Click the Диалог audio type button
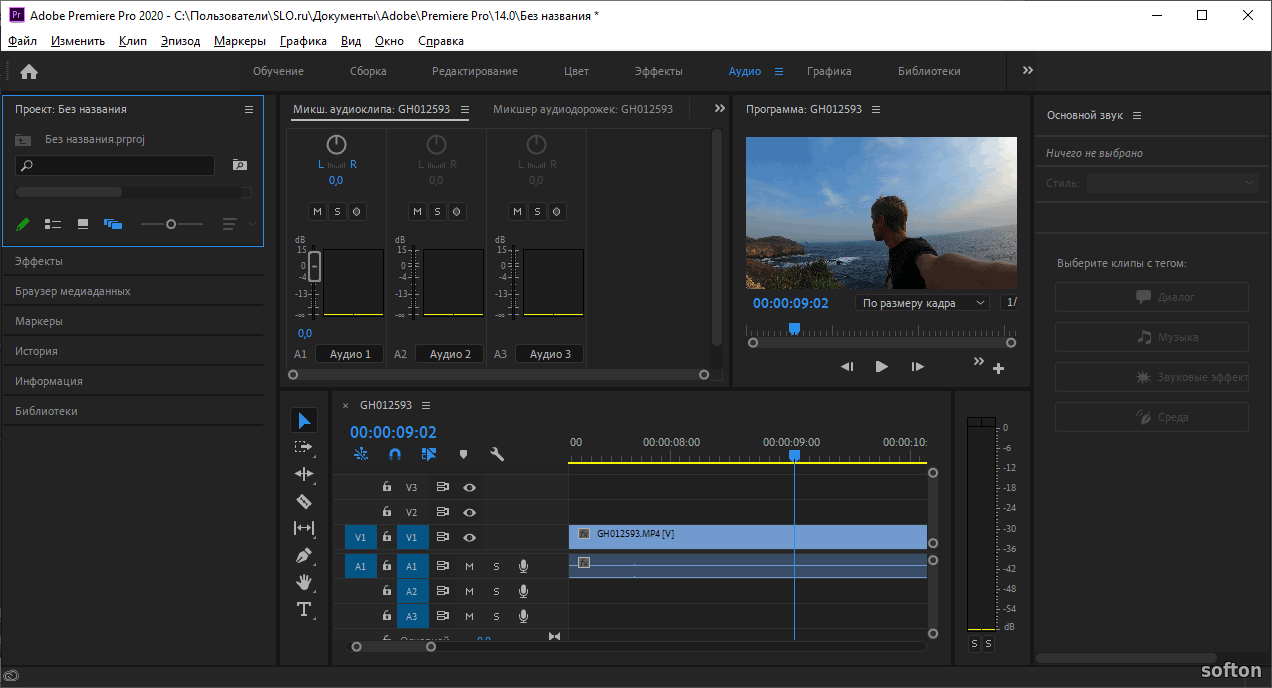1272x688 pixels. point(1152,297)
